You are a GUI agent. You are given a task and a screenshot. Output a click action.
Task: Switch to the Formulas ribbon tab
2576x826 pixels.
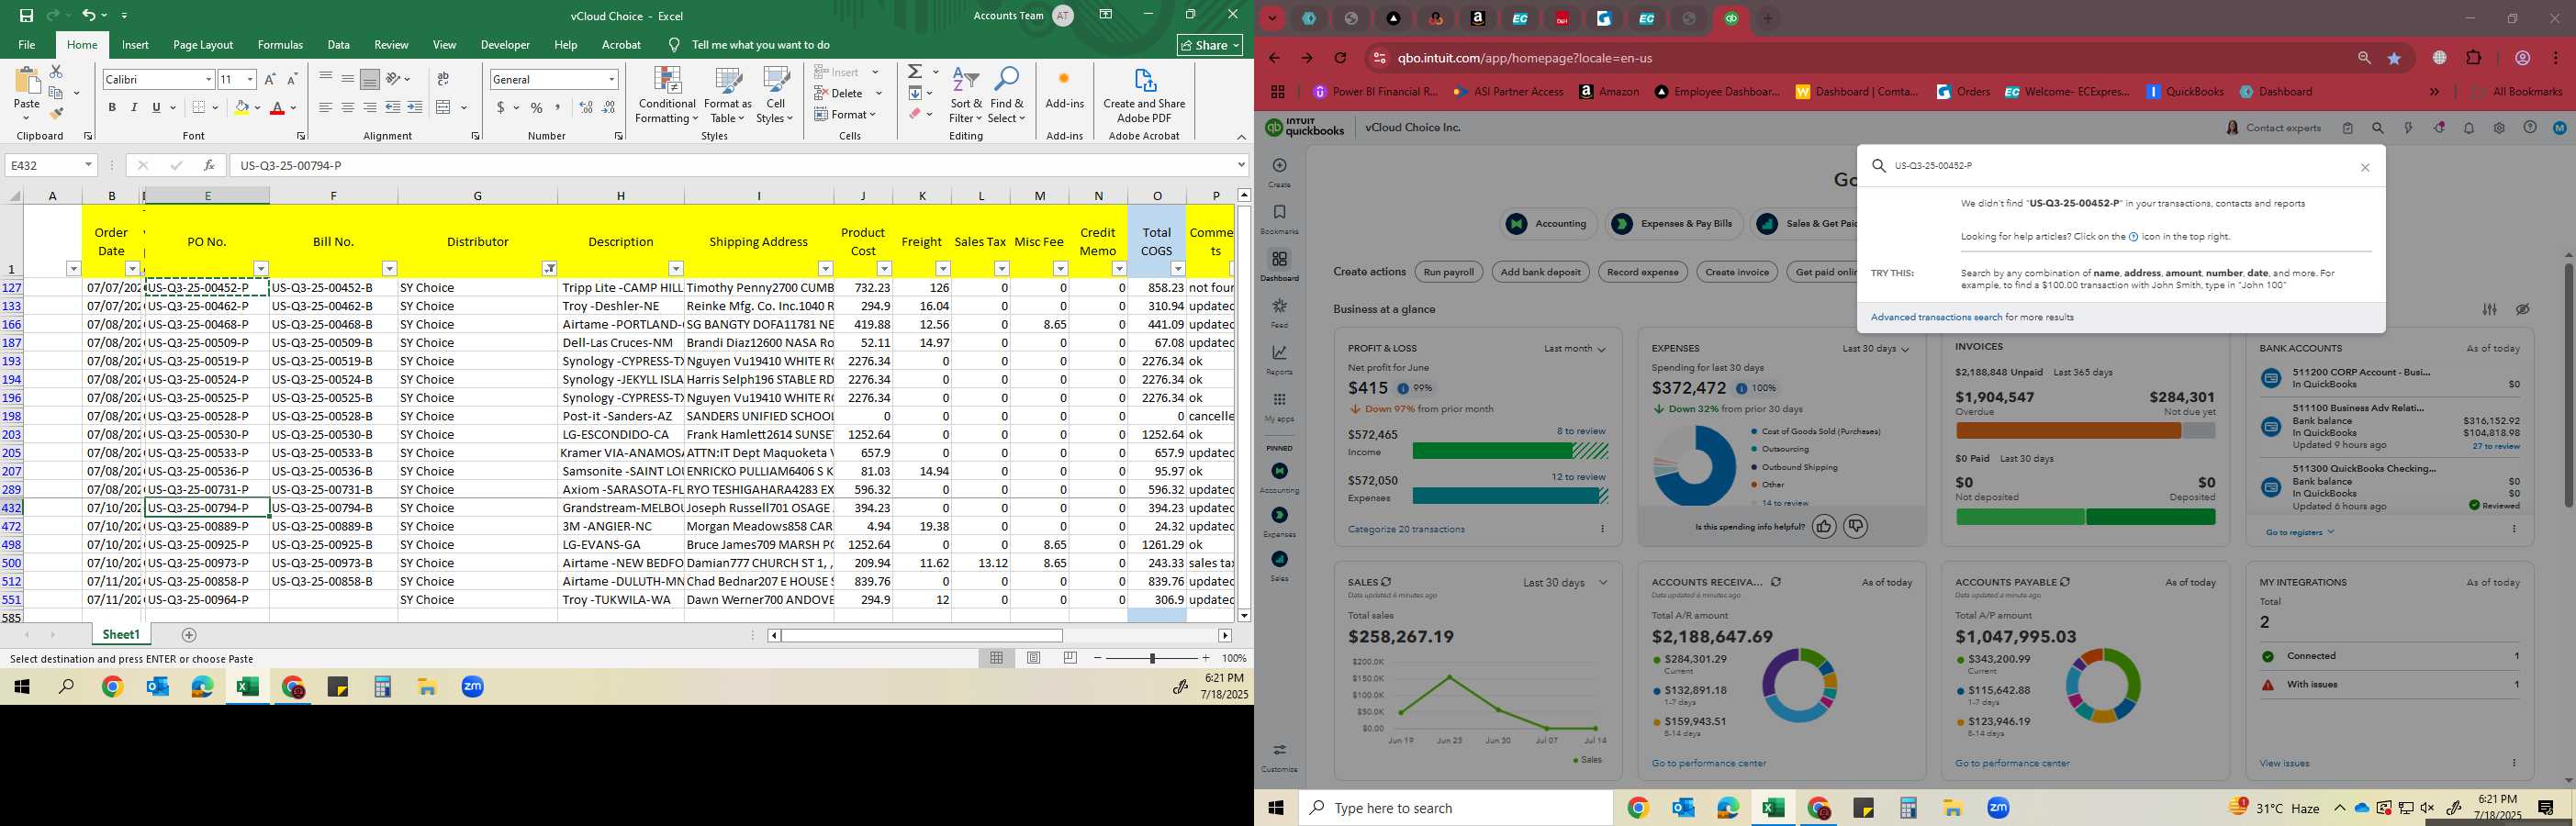click(280, 45)
